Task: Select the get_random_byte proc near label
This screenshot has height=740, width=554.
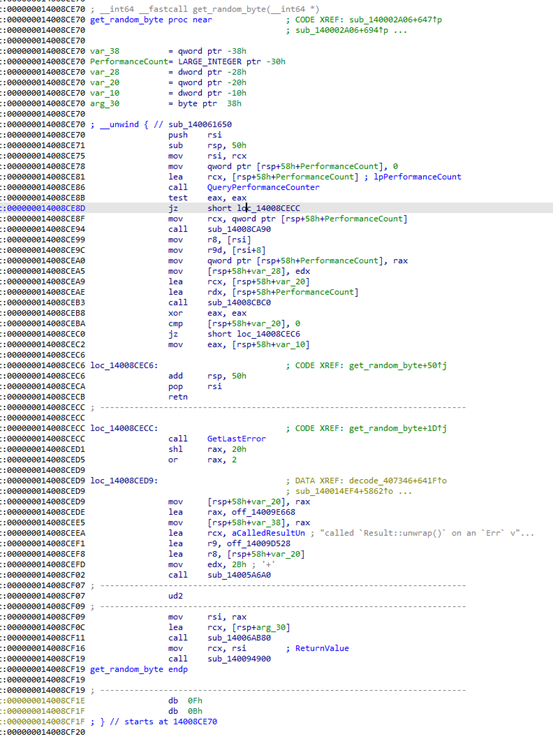Action: (x=151, y=20)
